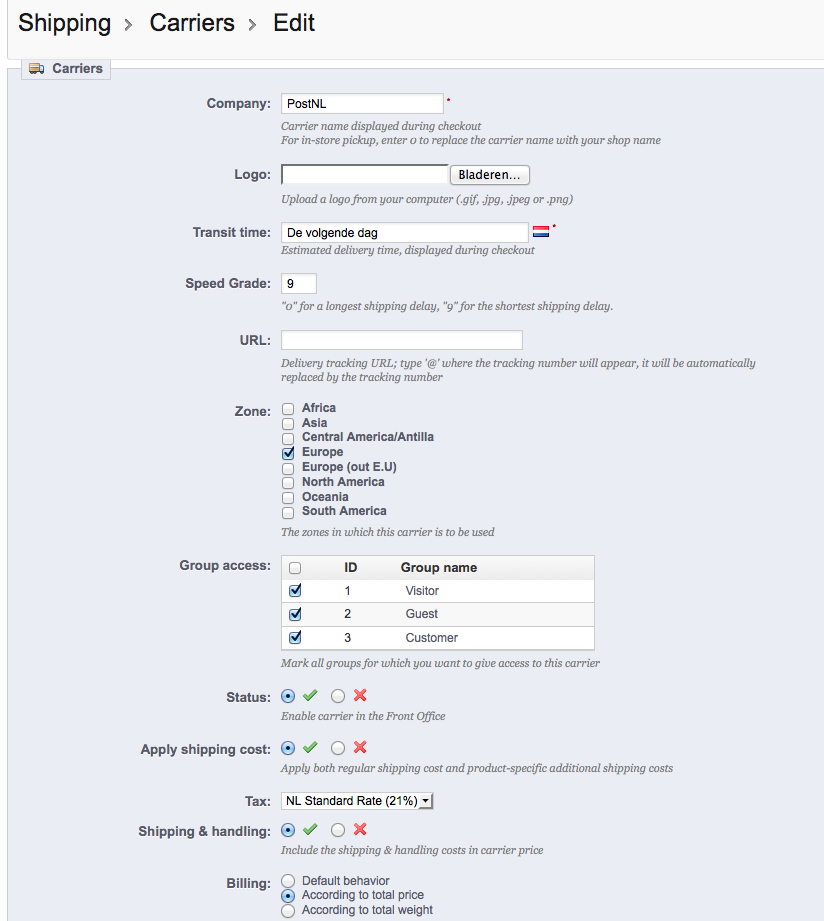Screen dimensions: 824x921
Task: Click the URL tracking input field
Action: click(x=402, y=340)
